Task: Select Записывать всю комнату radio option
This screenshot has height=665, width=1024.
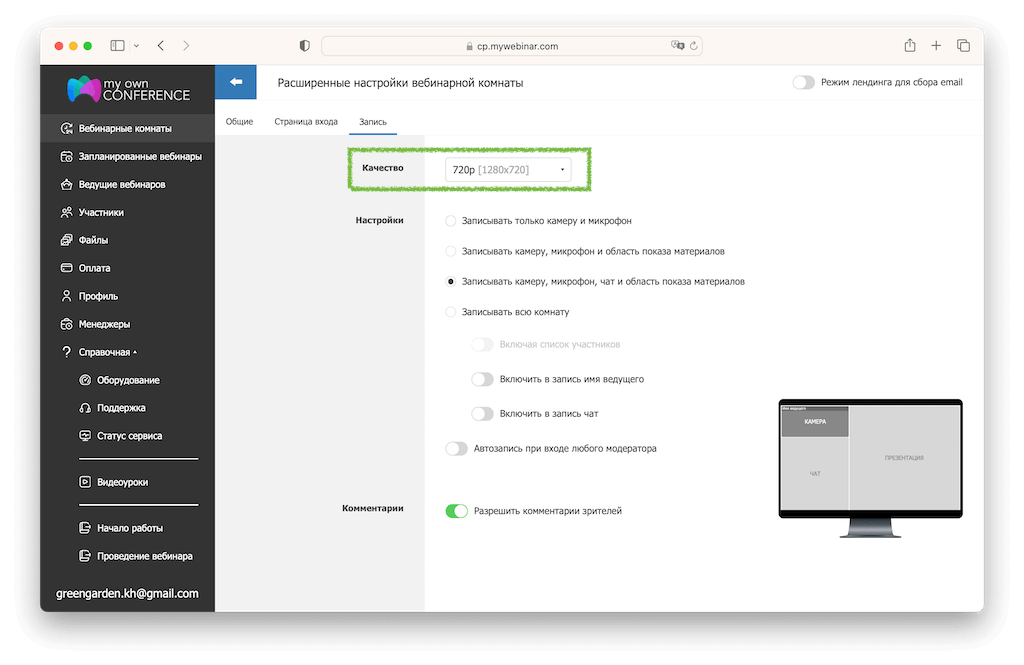Action: pyautogui.click(x=451, y=312)
